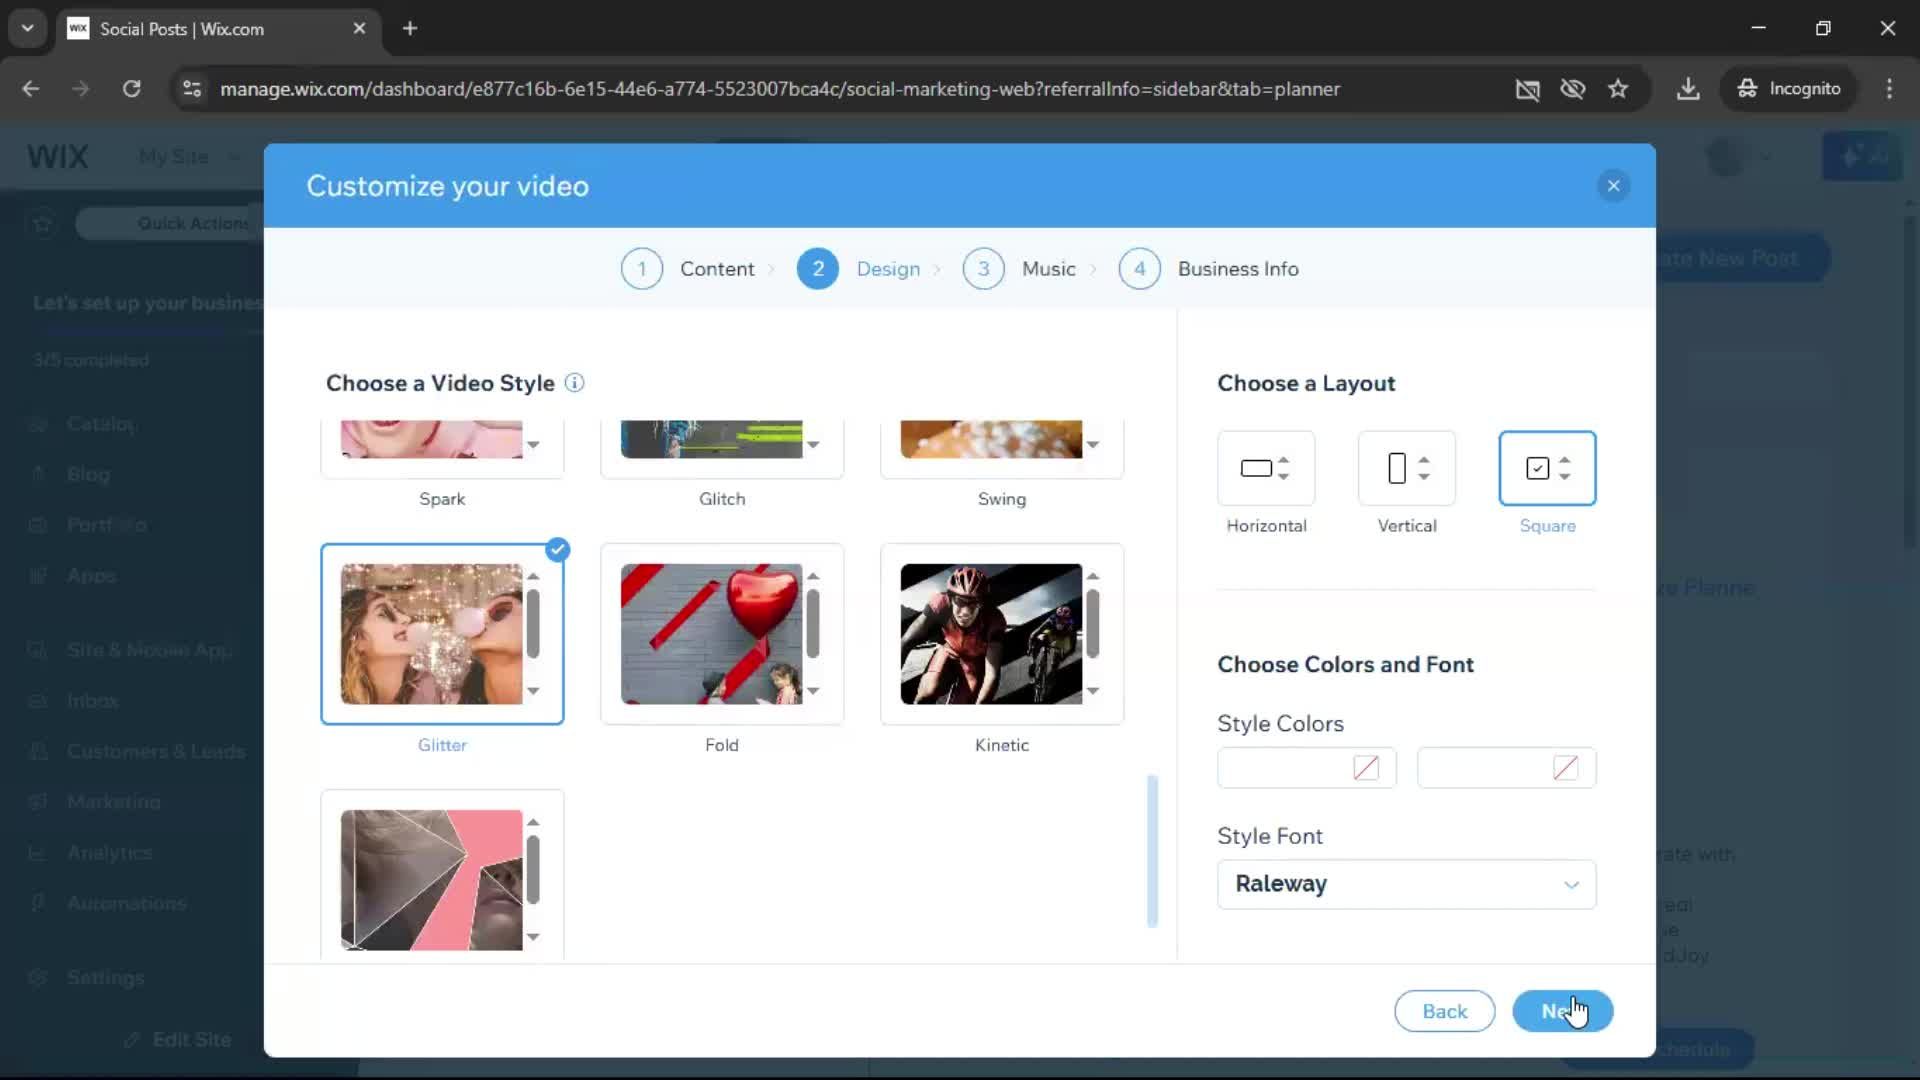Click the third-party cookies eye icon
The image size is (1920, 1080).
tap(1573, 89)
